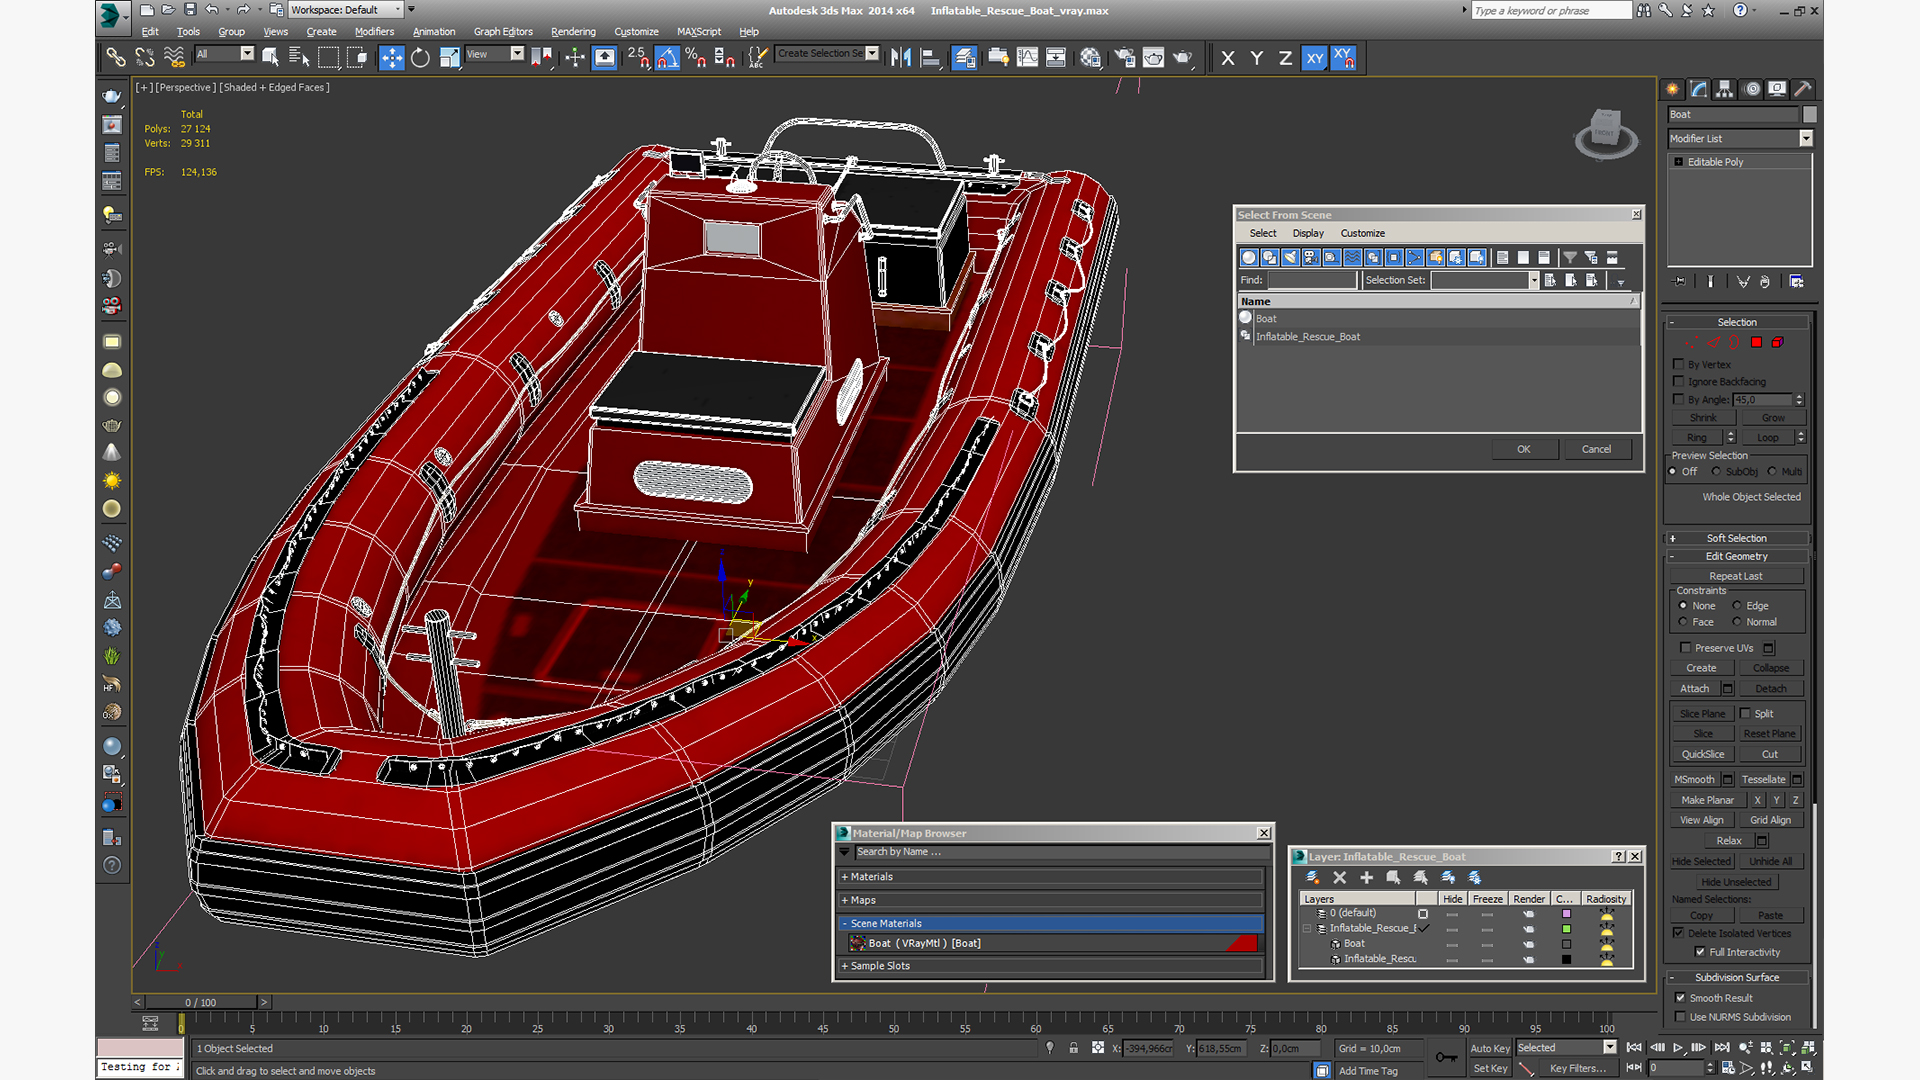Click pink color swatch of 0 (default) layer
Viewport: 1920px width, 1080px height.
[x=1566, y=913]
